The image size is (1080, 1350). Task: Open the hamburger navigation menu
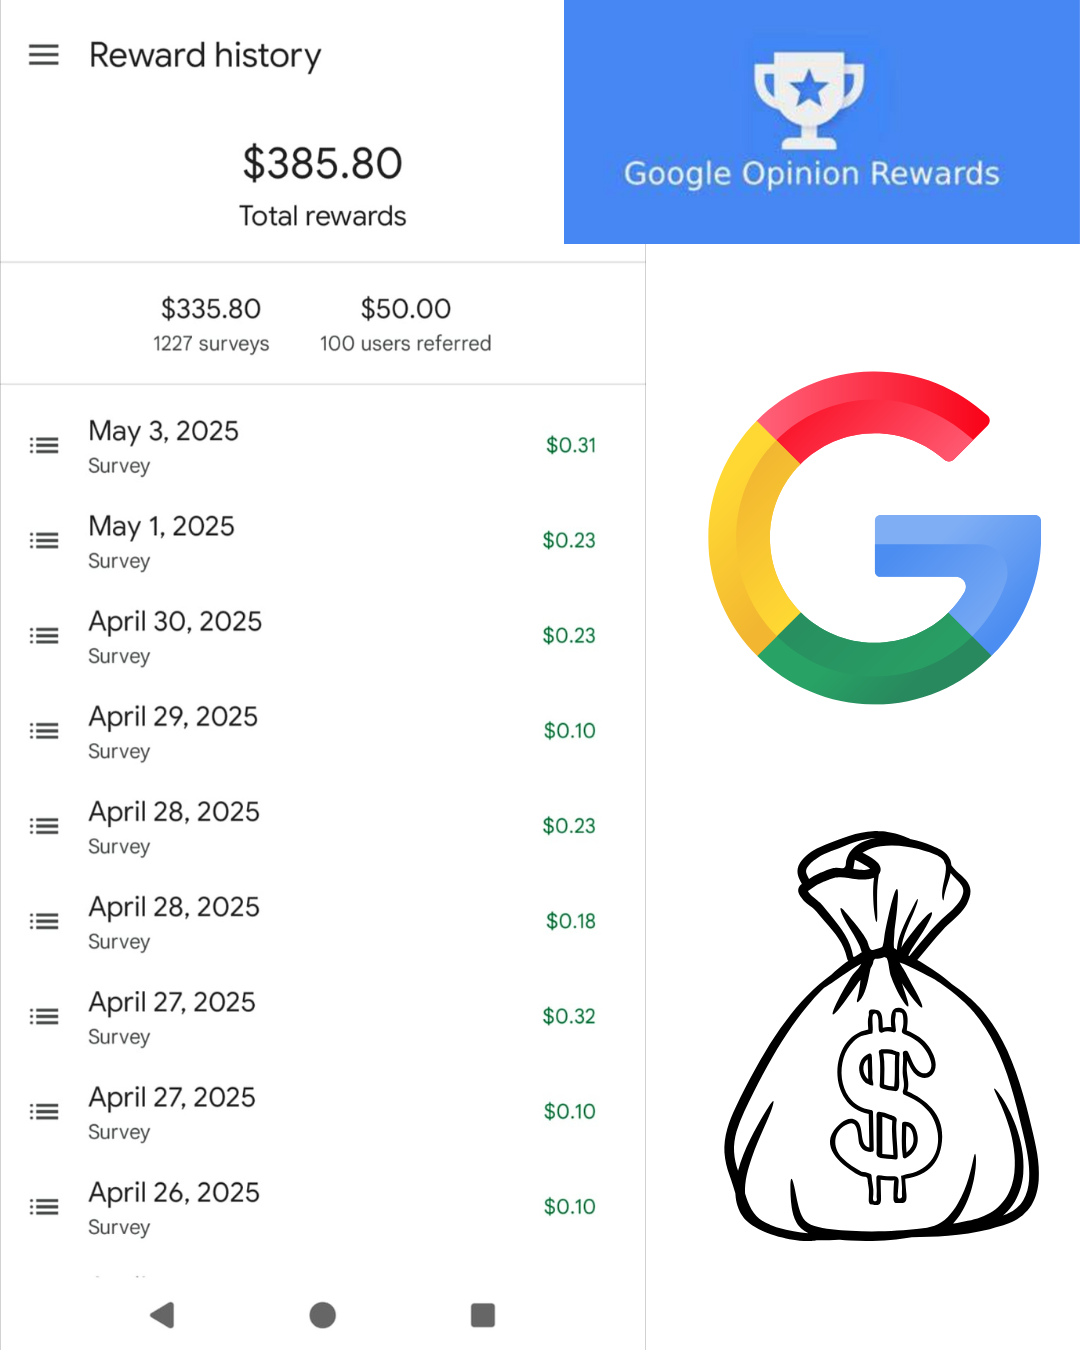coord(44,55)
